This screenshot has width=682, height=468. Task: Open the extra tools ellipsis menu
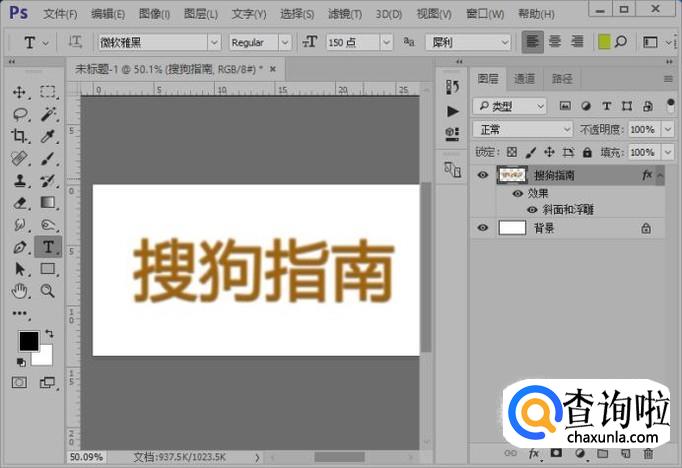tap(20, 313)
